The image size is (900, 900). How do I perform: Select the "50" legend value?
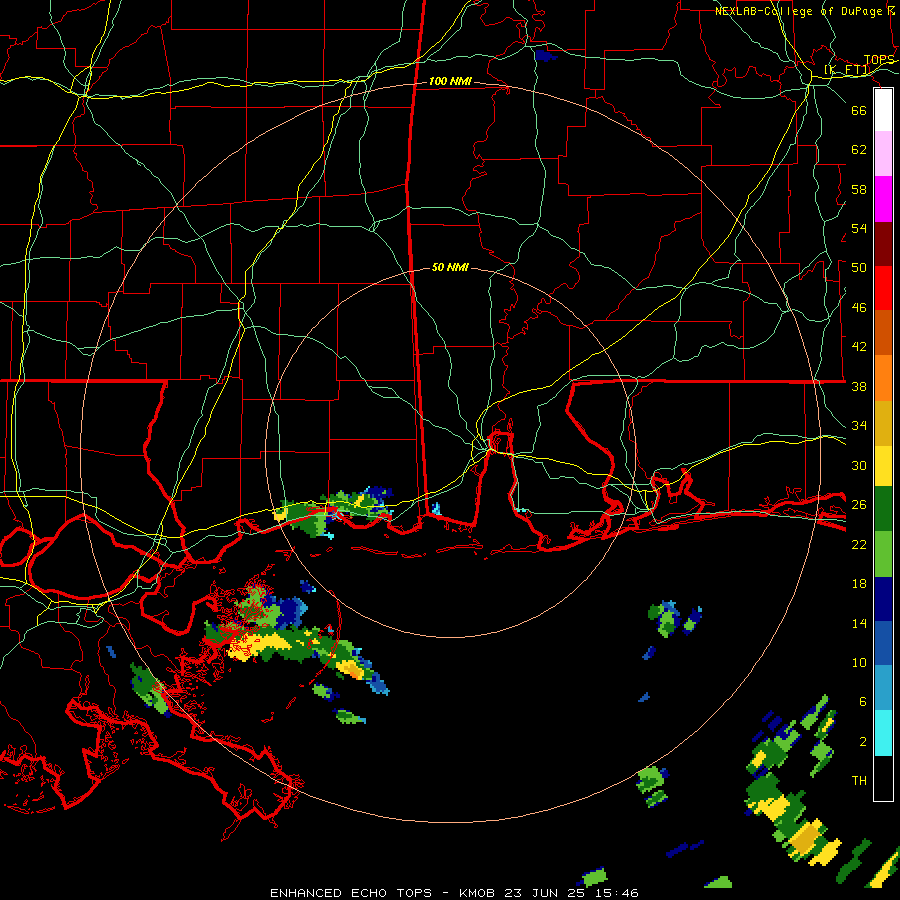[x=859, y=268]
